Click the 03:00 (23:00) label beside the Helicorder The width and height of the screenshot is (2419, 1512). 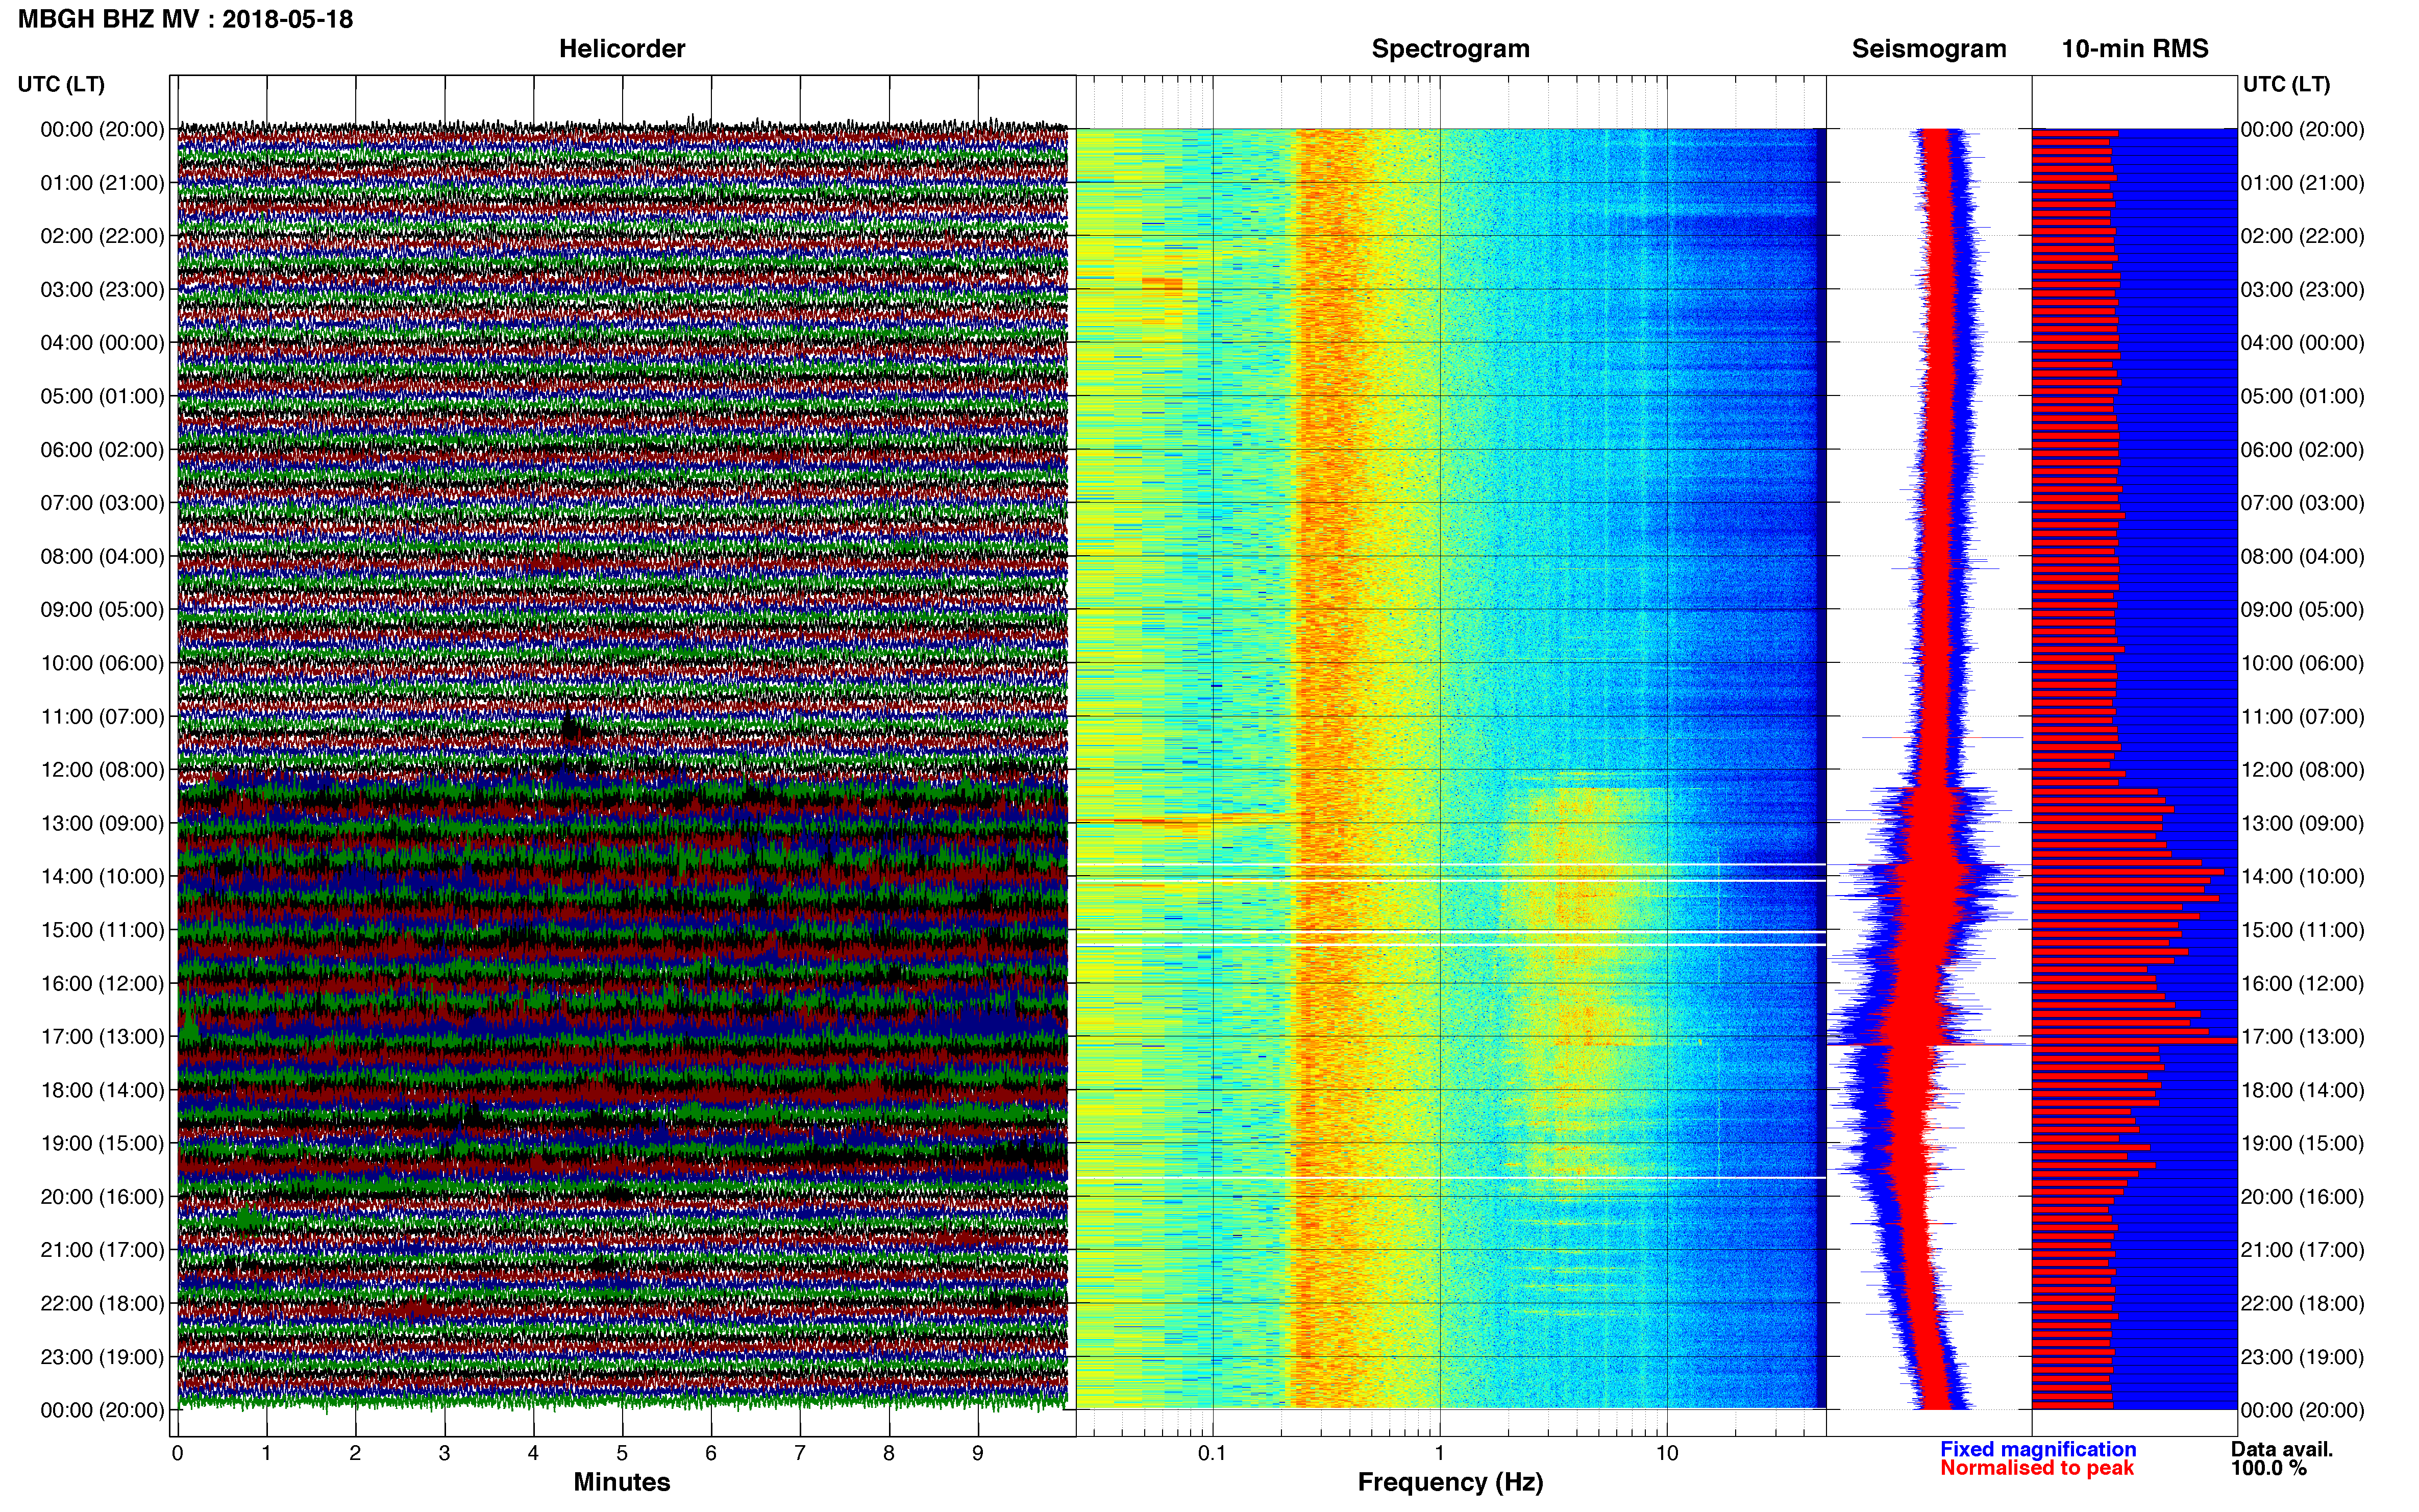pos(102,290)
